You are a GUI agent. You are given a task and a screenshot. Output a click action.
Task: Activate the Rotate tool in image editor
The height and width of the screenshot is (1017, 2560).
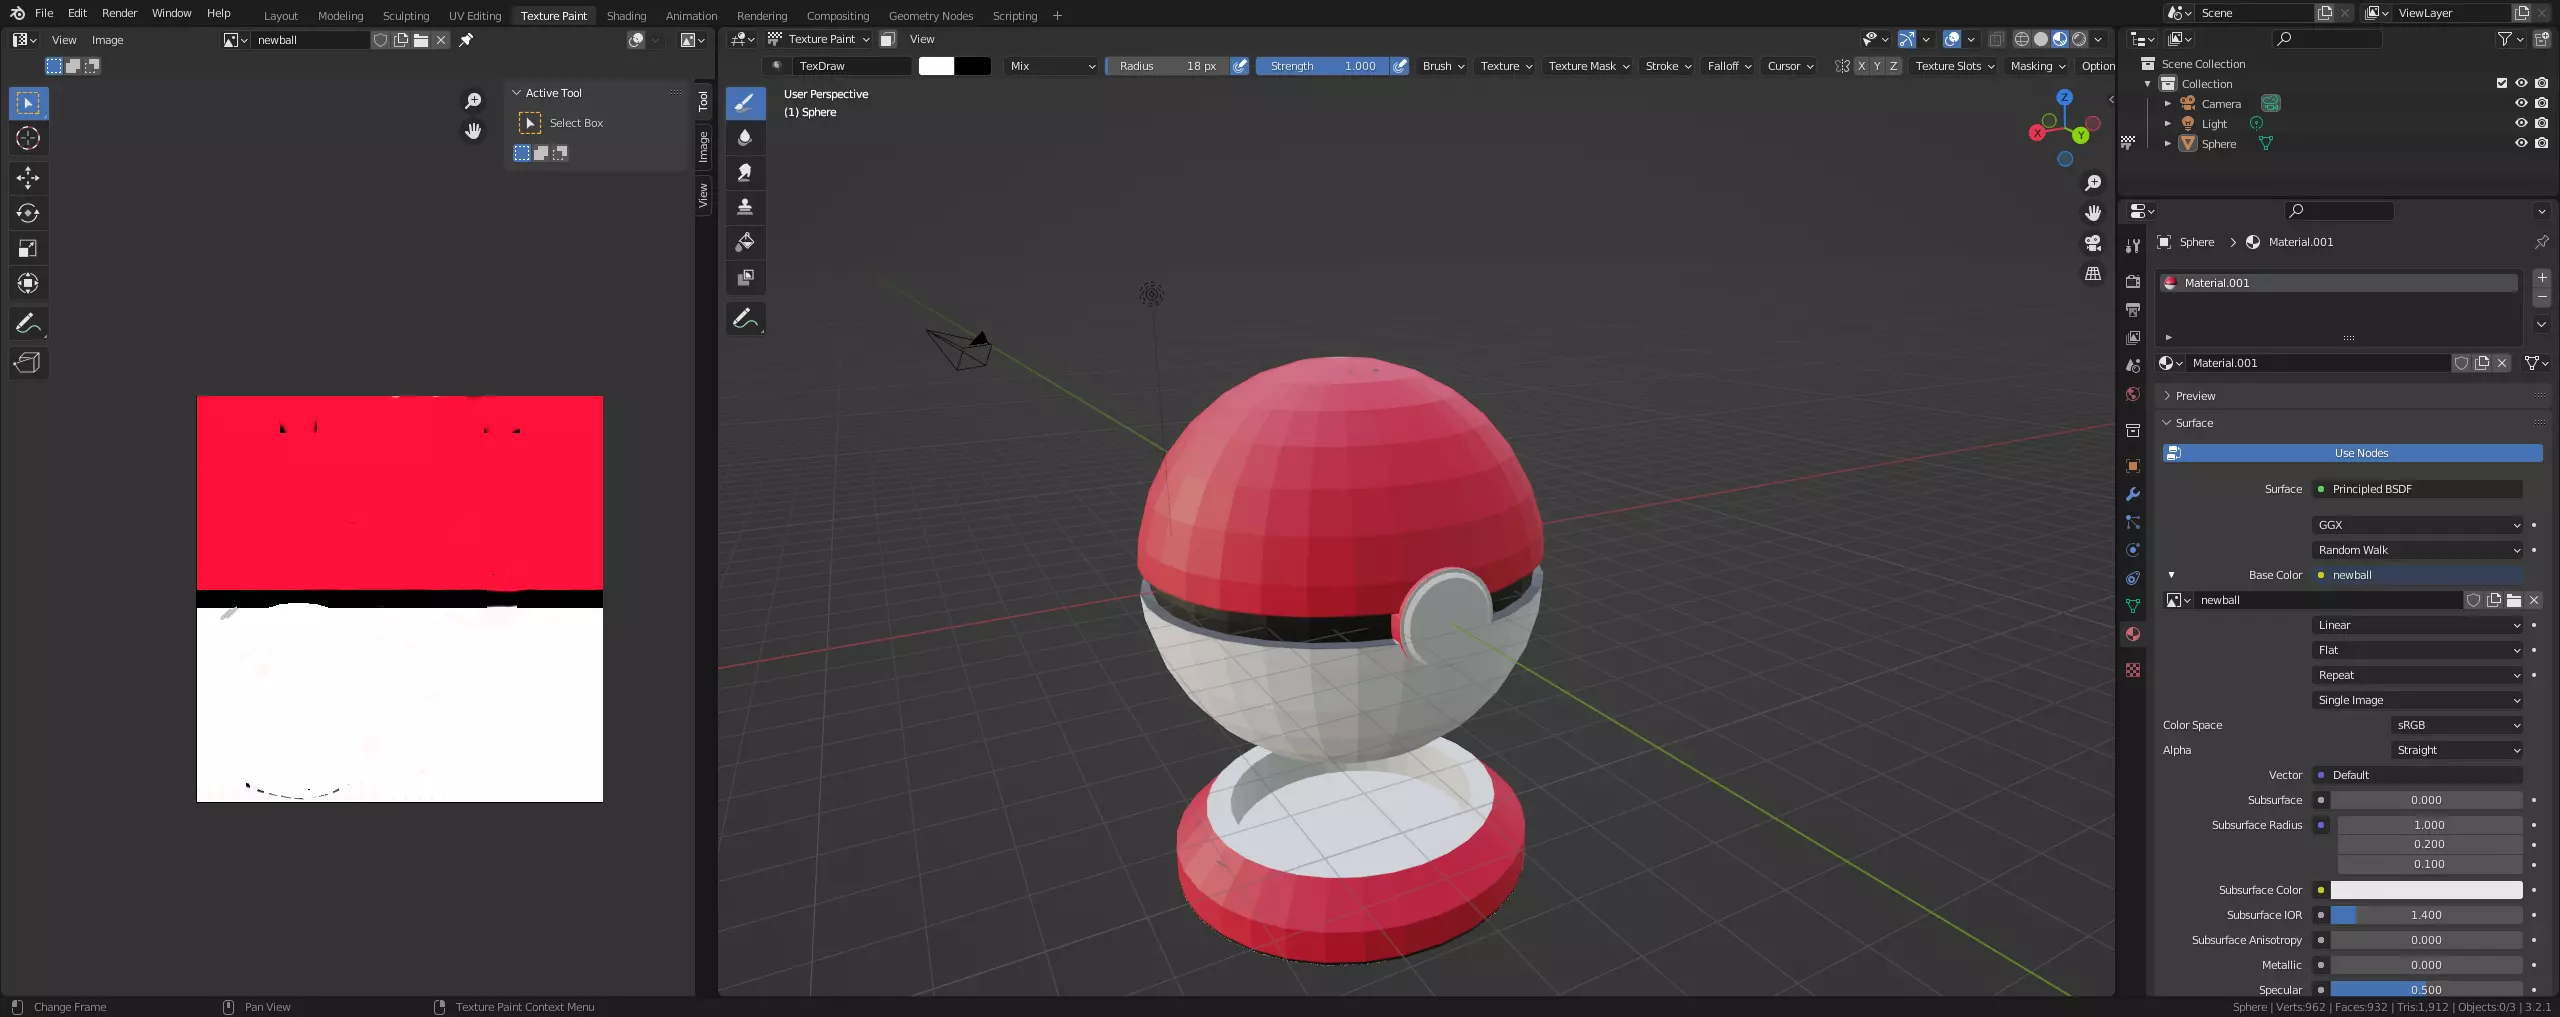28,213
